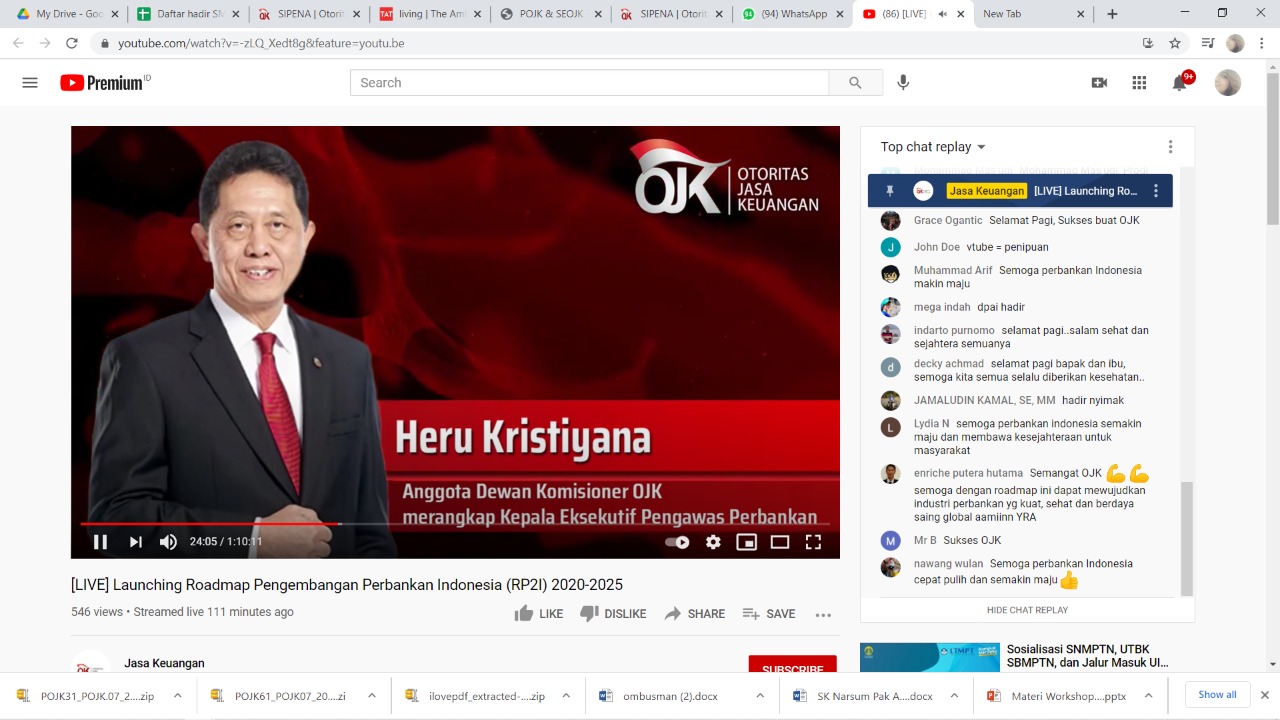
Task: Switch to POJK & SEOJK tab
Action: click(x=551, y=14)
